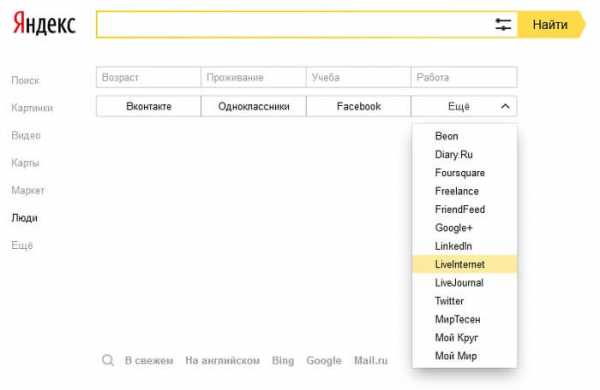Select the Facebook network button
600x390 pixels.
coord(359,106)
